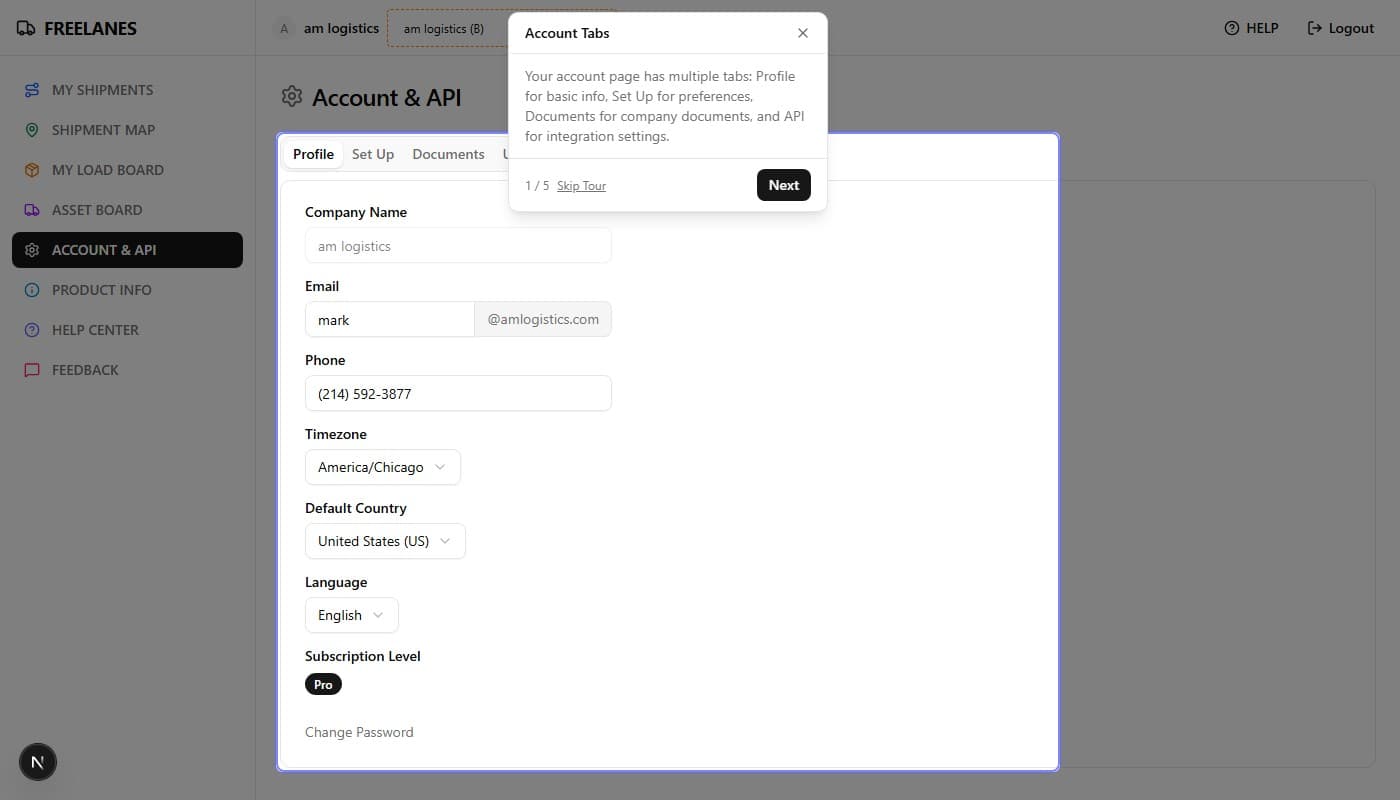The width and height of the screenshot is (1400, 800).
Task: Click the Email field containing mark
Action: 389,319
